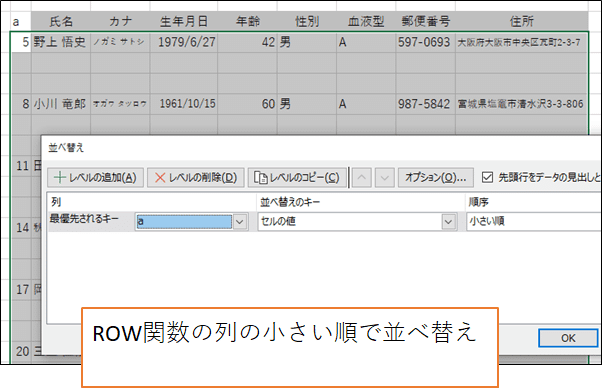
Task: Select the 血液型 header cell
Action: 366,21
